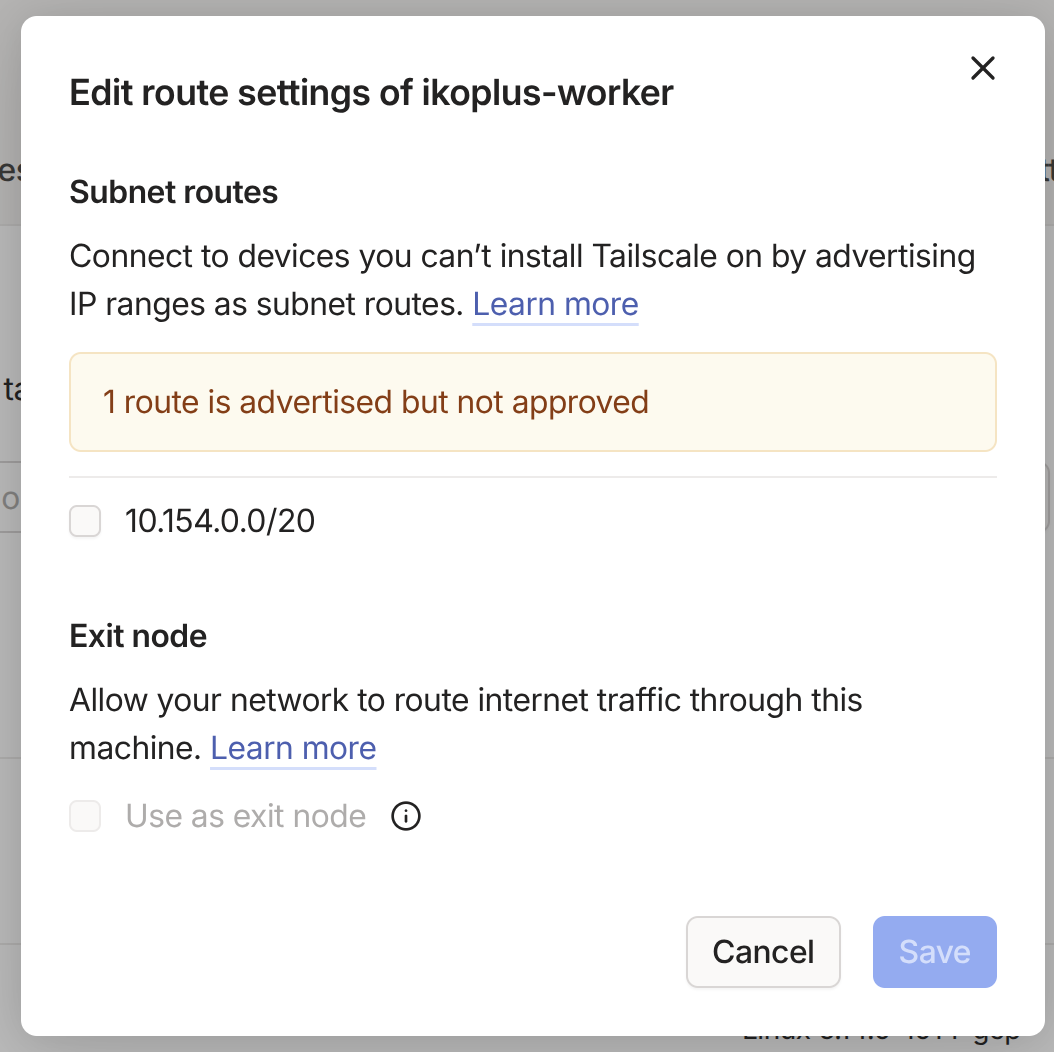Close the route settings dialog with X
Screen dimensions: 1054x1052
tap(983, 68)
